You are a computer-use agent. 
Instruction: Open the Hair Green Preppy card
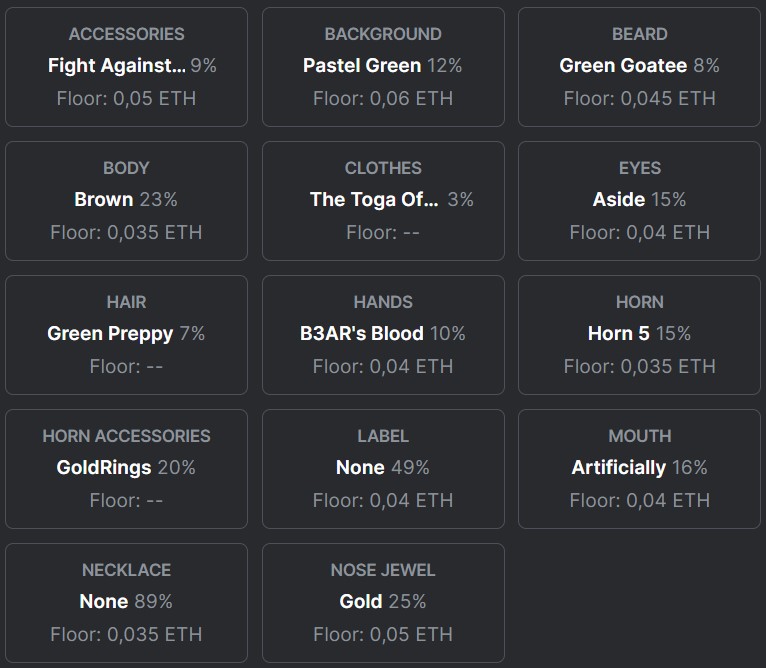click(x=127, y=335)
